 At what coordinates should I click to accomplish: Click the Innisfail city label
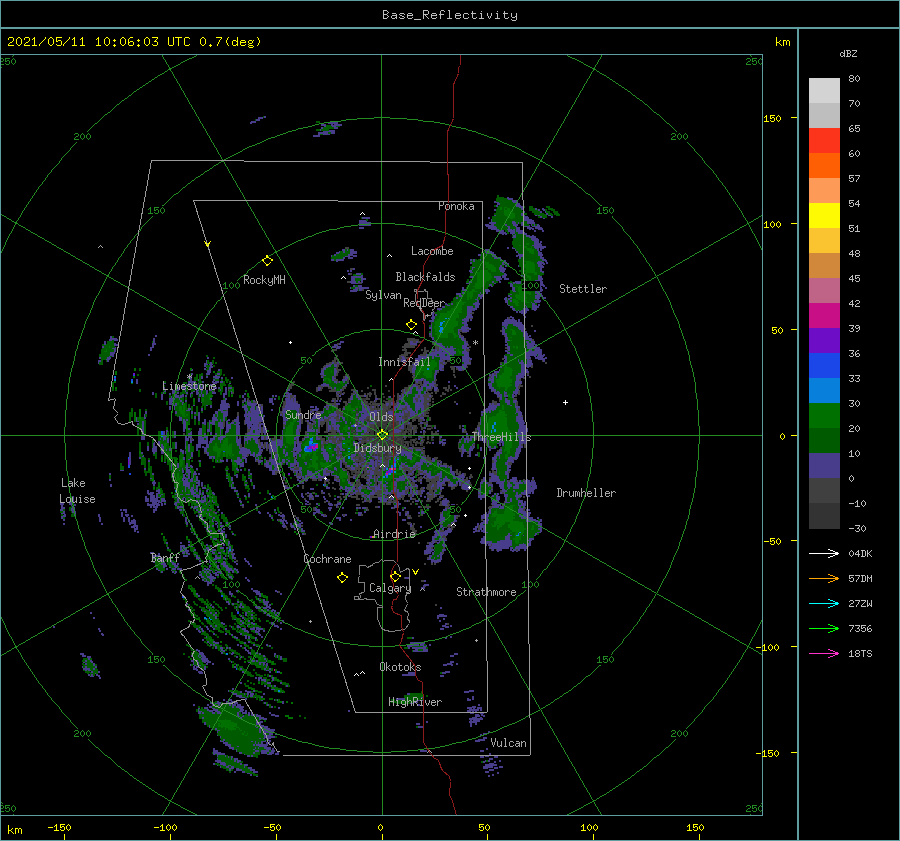coord(404,362)
